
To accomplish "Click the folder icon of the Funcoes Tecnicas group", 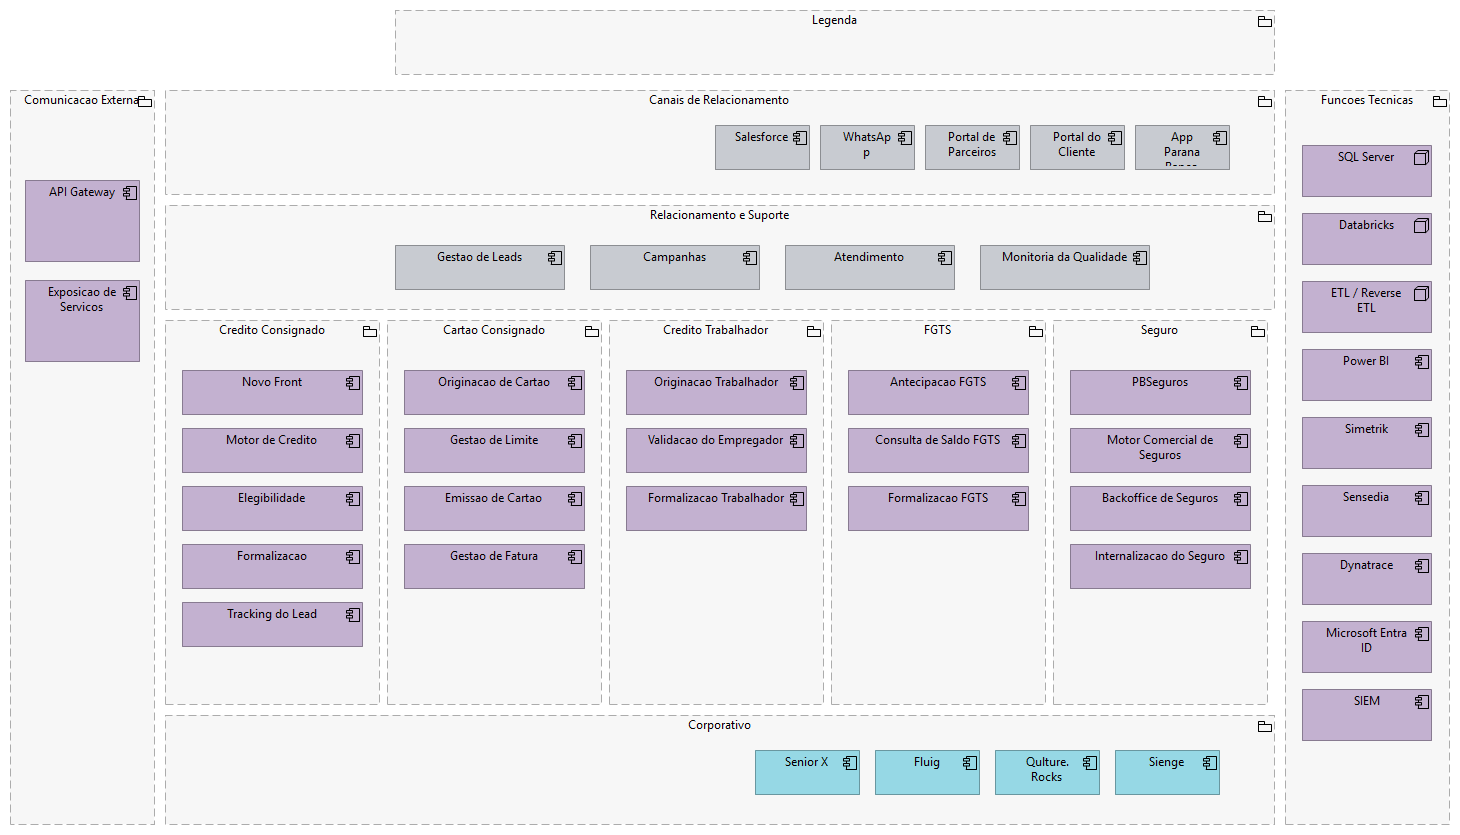I will (1439, 101).
